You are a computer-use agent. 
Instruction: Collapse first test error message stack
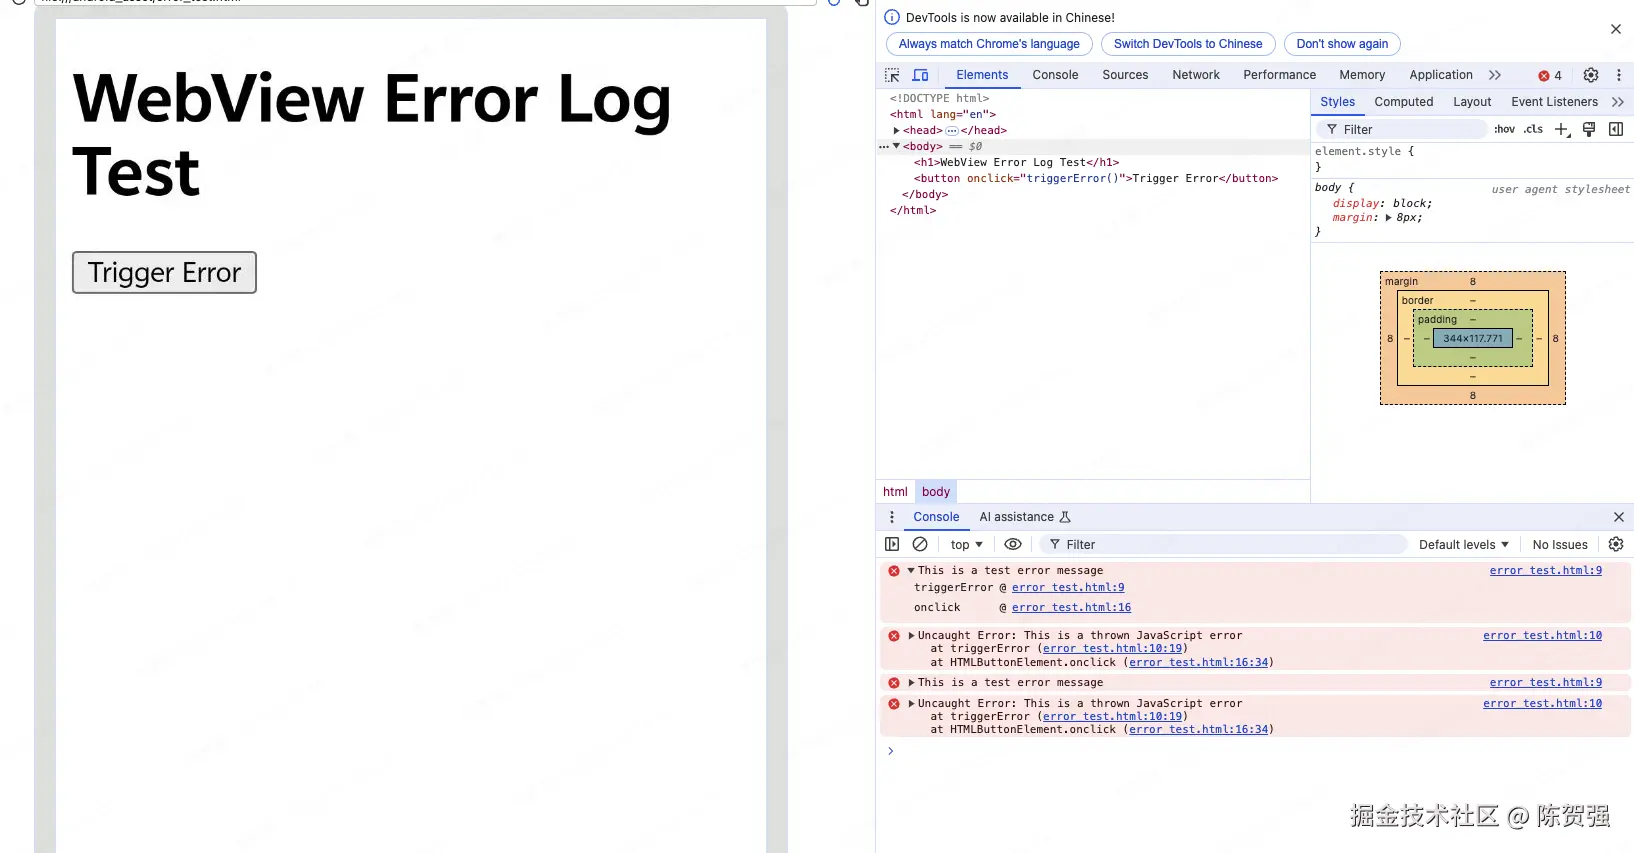(911, 571)
